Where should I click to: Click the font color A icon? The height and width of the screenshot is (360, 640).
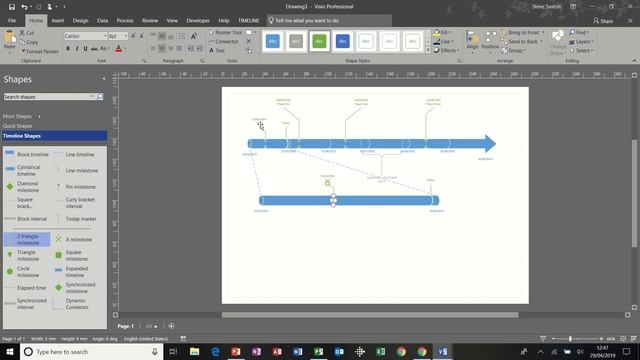pyautogui.click(x=118, y=49)
